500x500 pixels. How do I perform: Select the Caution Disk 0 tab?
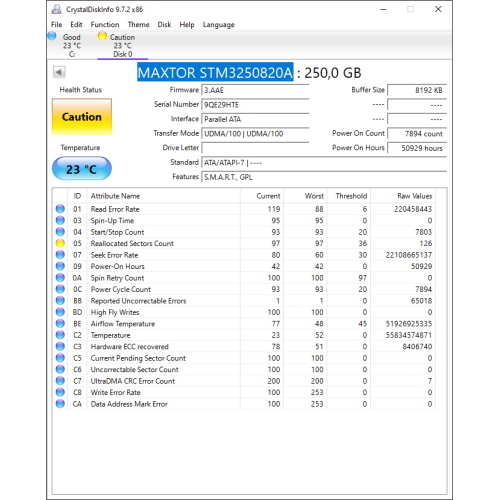pos(122,45)
